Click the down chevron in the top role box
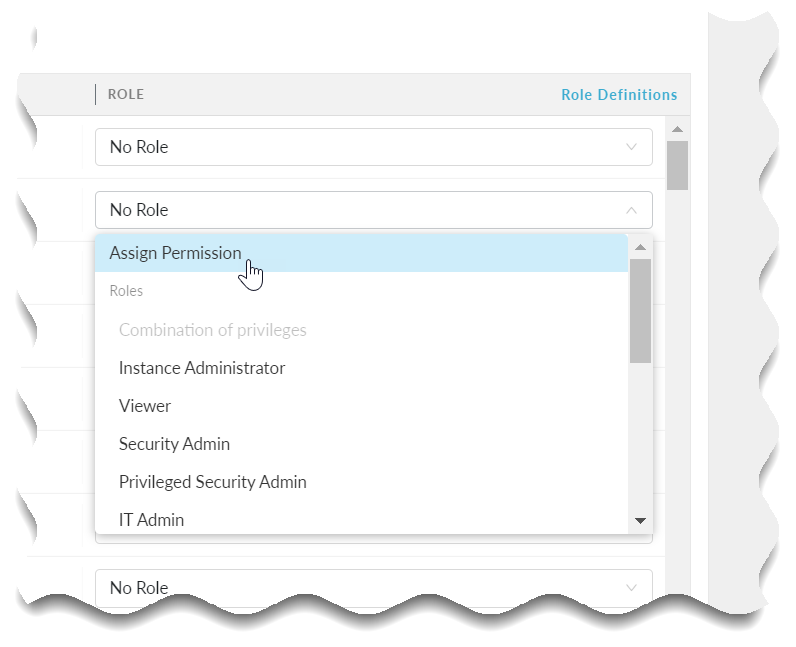The width and height of the screenshot is (796, 647). (631, 147)
